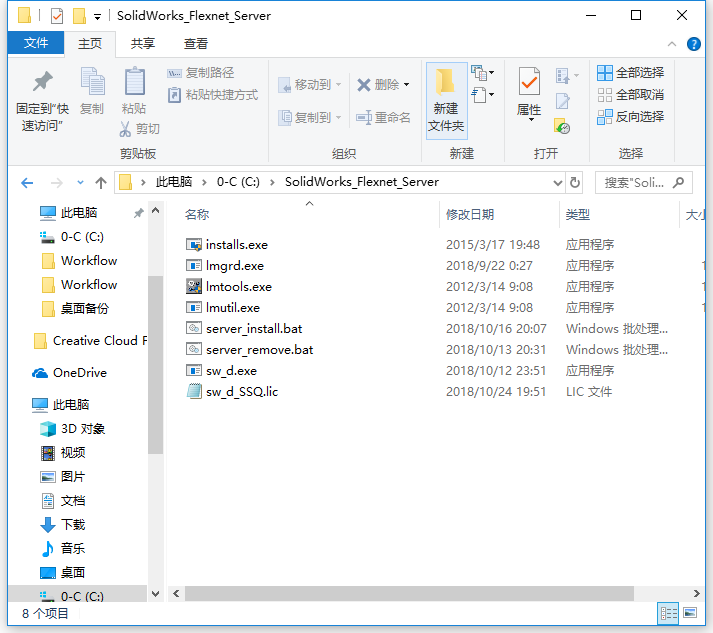
Task: Open the New Item dropdown icon
Action: click(482, 73)
